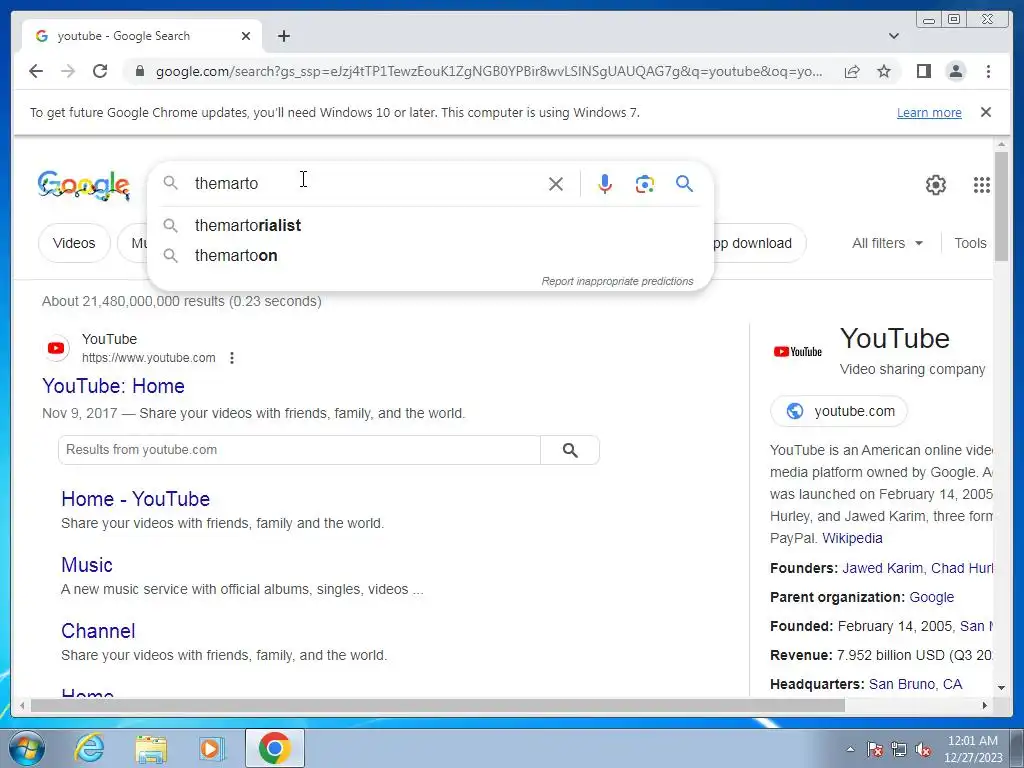Open the Google parent organization link

coord(931,597)
